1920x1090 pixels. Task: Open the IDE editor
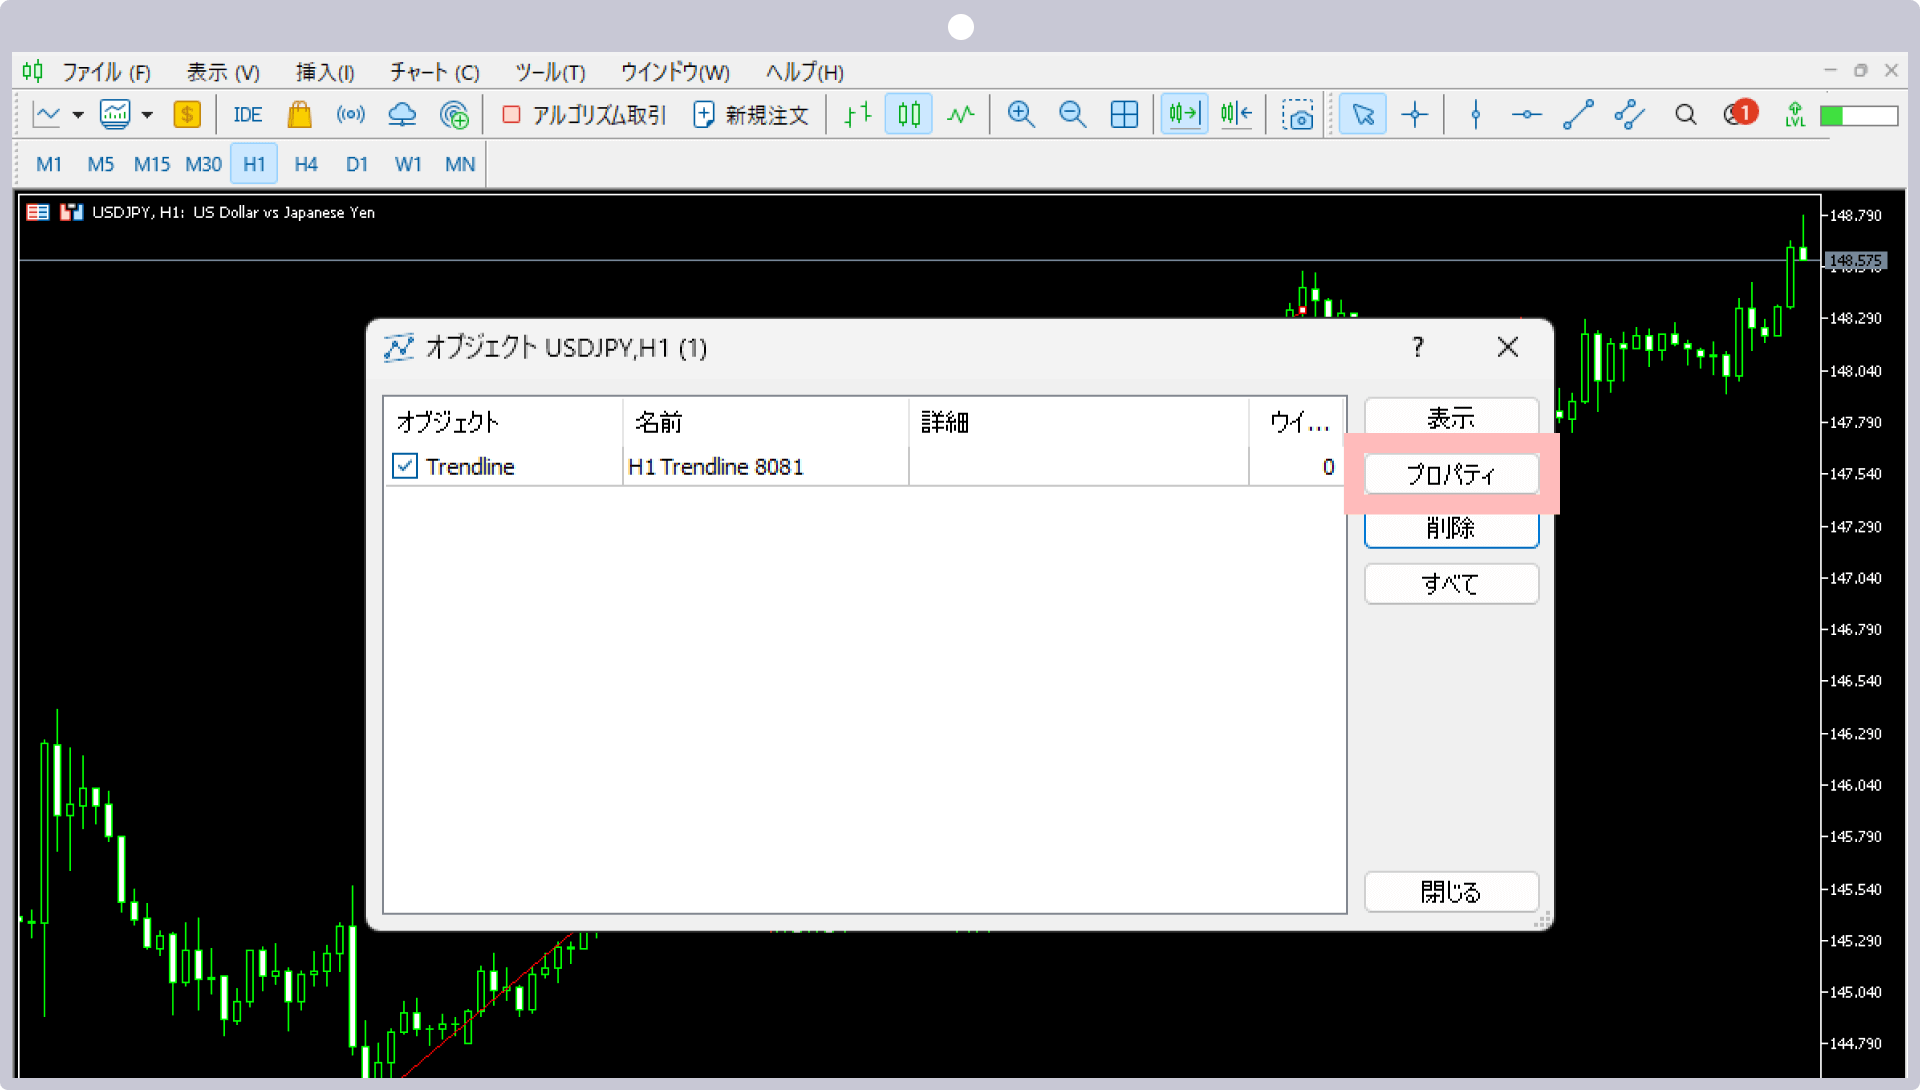coord(248,115)
